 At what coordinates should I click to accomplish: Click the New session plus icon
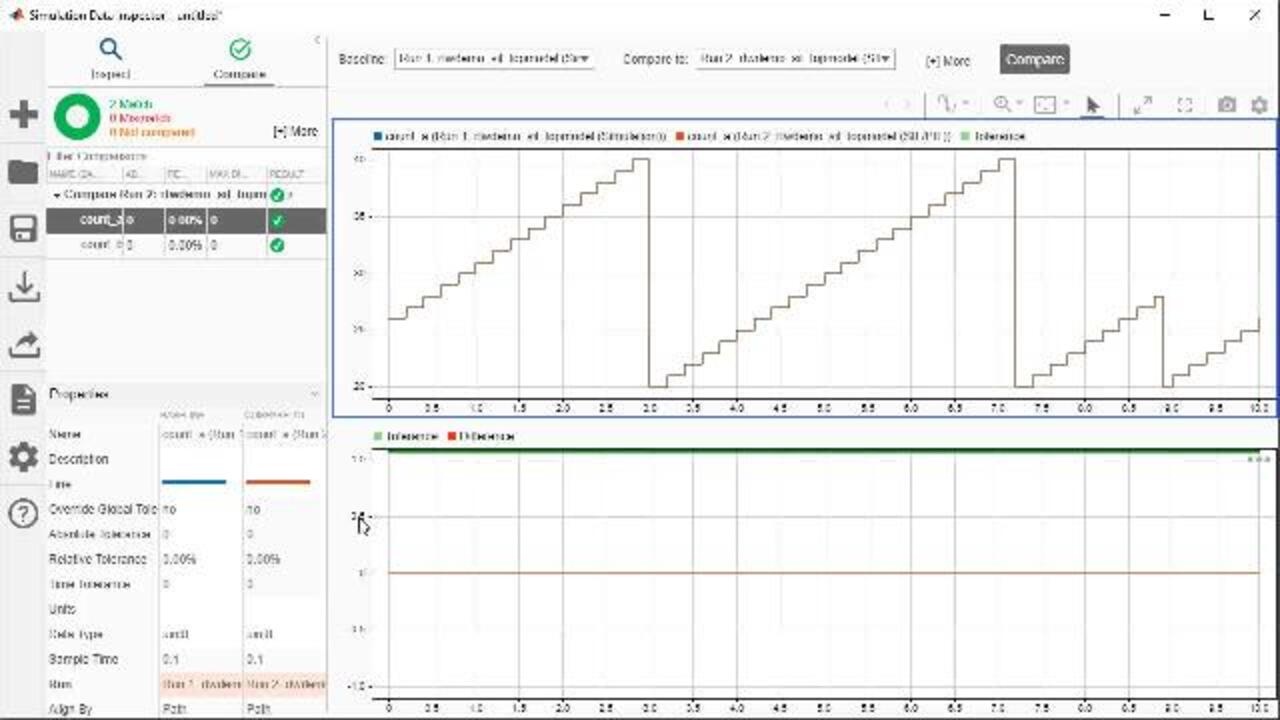23,114
